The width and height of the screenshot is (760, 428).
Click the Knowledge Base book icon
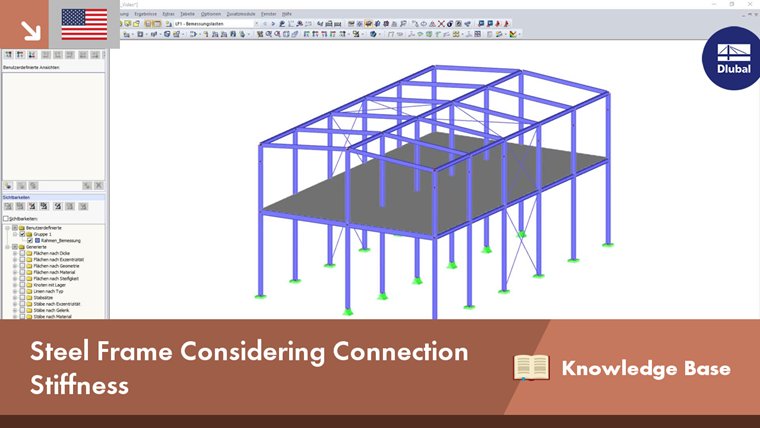pos(531,367)
